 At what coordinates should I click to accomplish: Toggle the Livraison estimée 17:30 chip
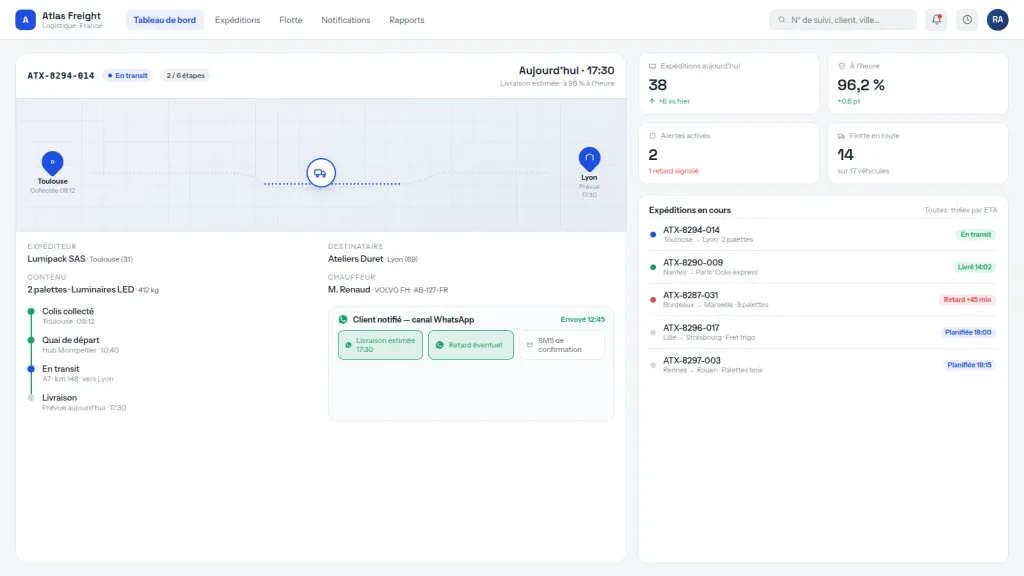(x=380, y=345)
